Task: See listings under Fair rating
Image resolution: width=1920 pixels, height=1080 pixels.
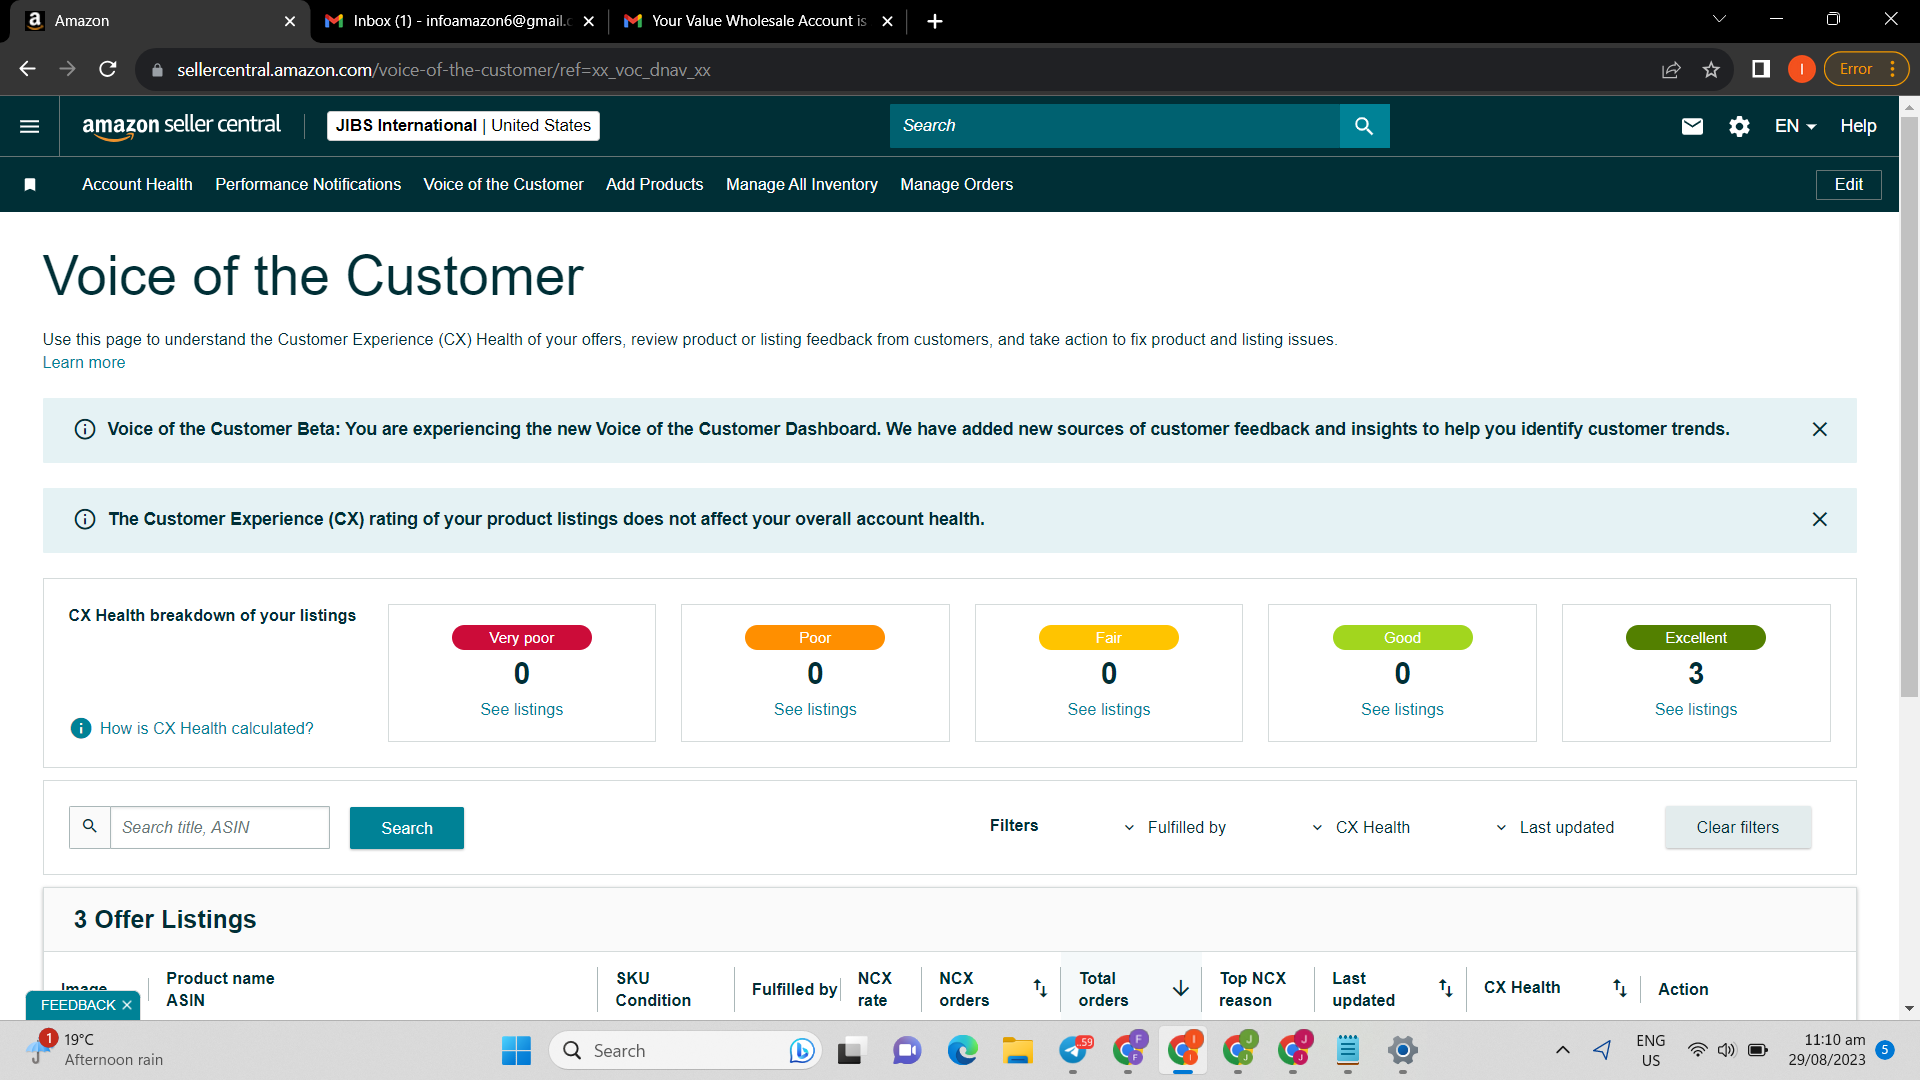Action: pos(1109,709)
